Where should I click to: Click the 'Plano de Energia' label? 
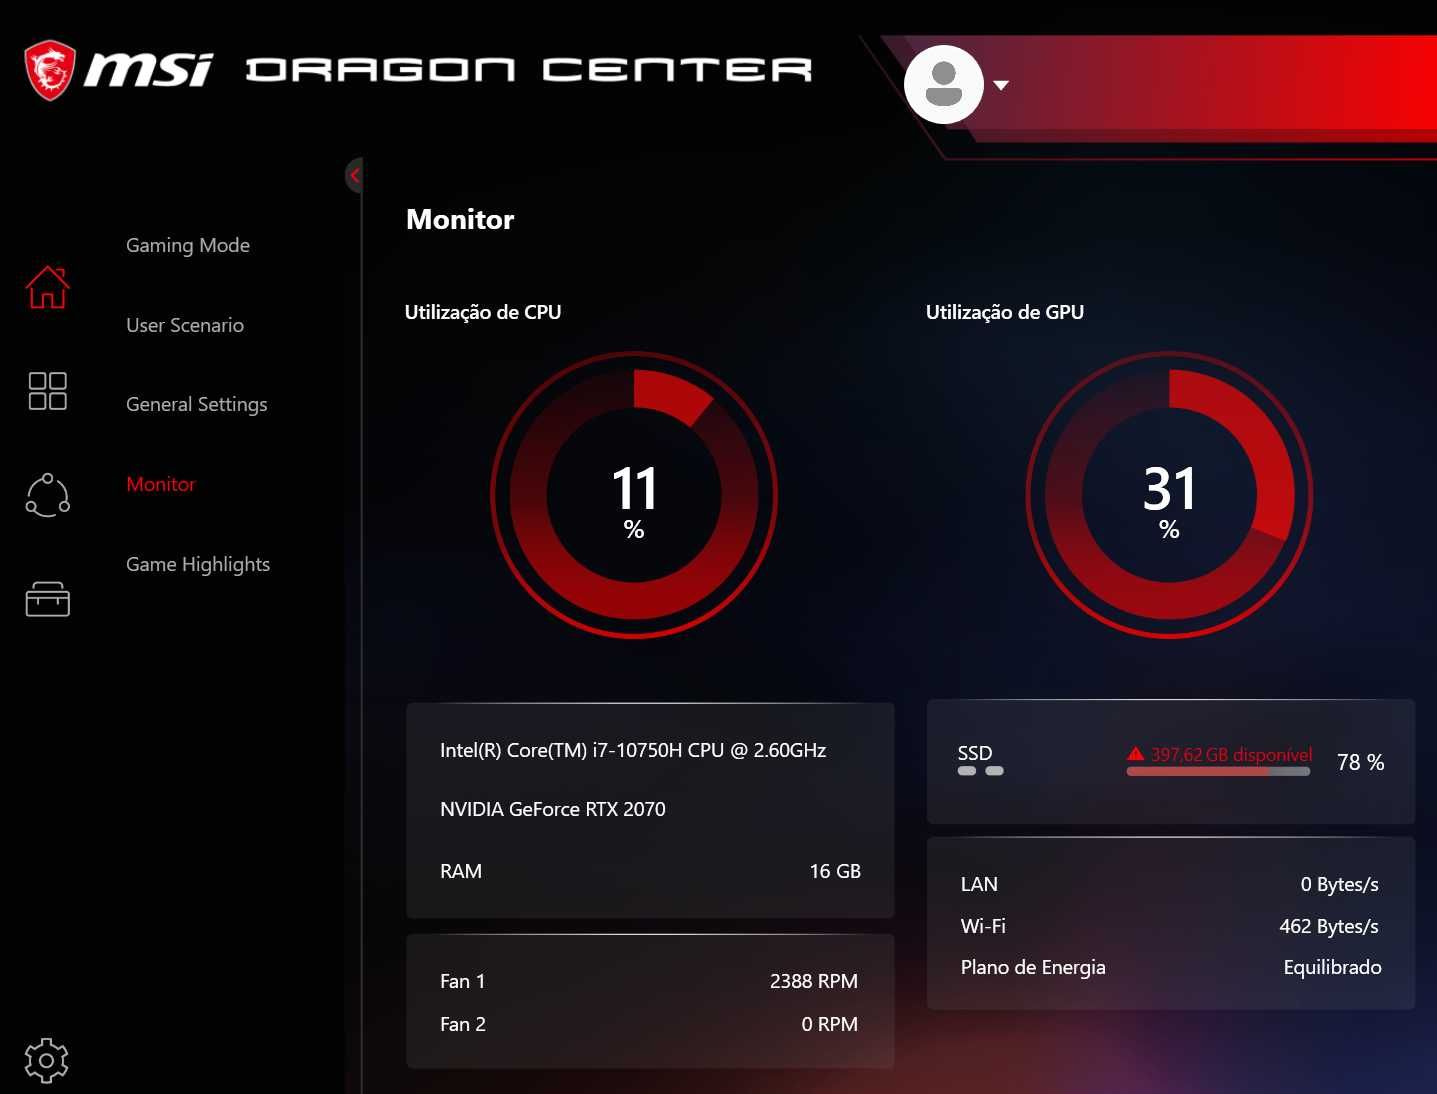click(x=1033, y=967)
